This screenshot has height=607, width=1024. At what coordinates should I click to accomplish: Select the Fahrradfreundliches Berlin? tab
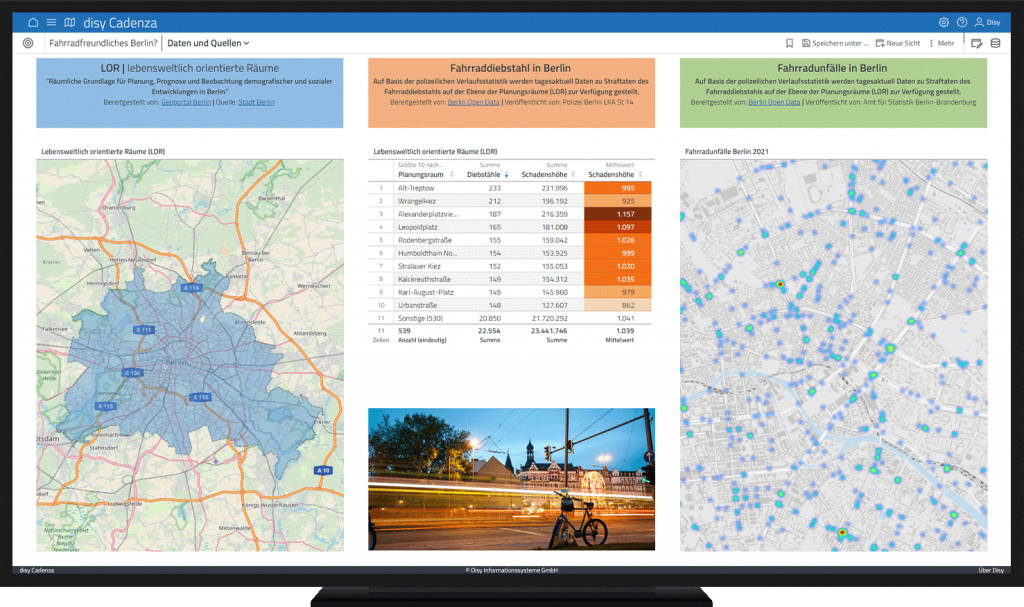(x=103, y=43)
